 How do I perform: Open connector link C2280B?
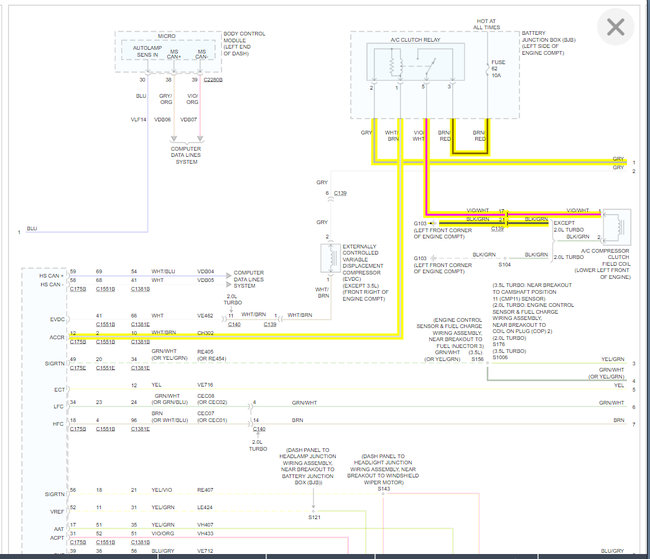[213, 80]
